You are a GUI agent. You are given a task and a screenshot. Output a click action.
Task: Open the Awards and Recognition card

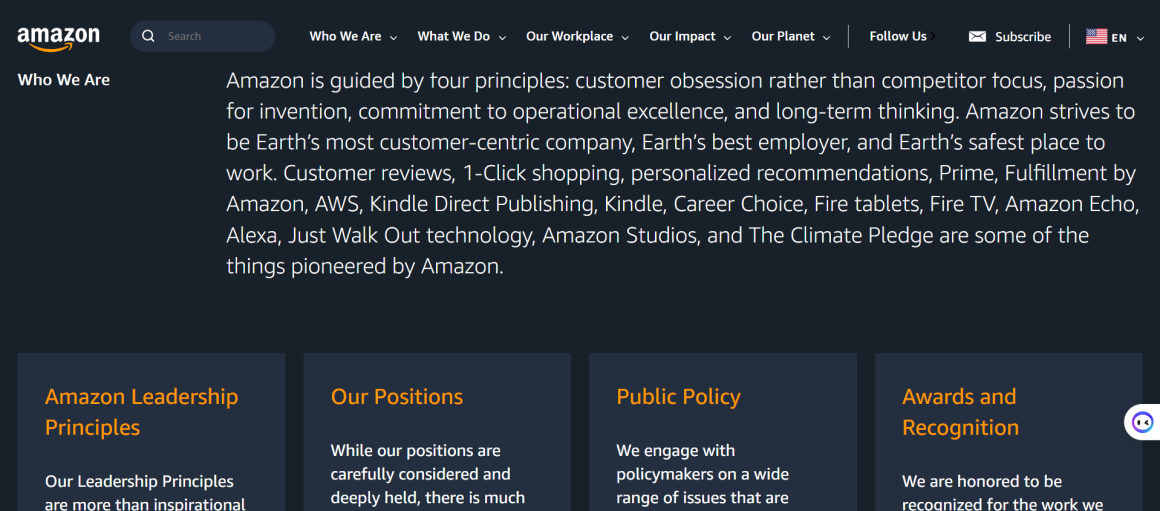pyautogui.click(x=960, y=412)
